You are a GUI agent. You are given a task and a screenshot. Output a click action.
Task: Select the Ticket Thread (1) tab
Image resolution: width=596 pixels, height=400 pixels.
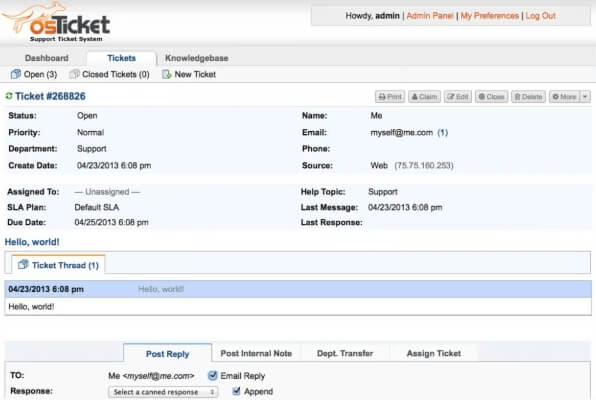click(58, 265)
